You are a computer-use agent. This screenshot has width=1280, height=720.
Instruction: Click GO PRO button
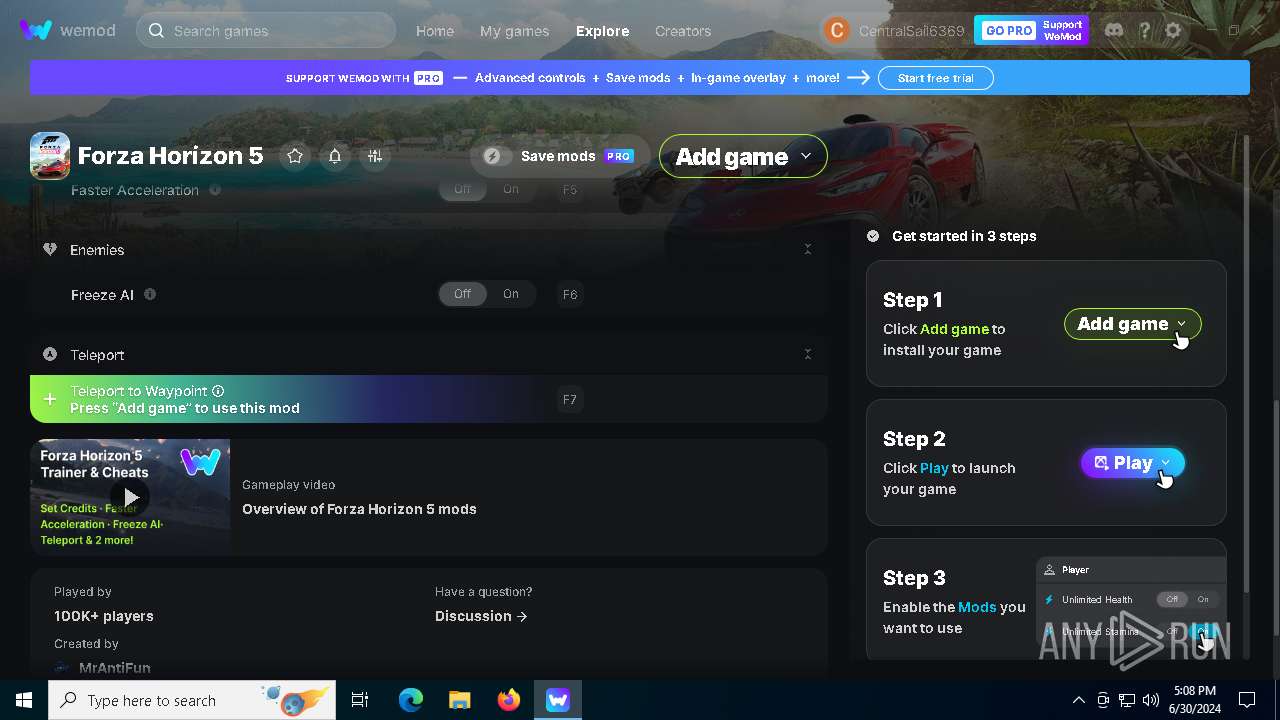point(1007,30)
